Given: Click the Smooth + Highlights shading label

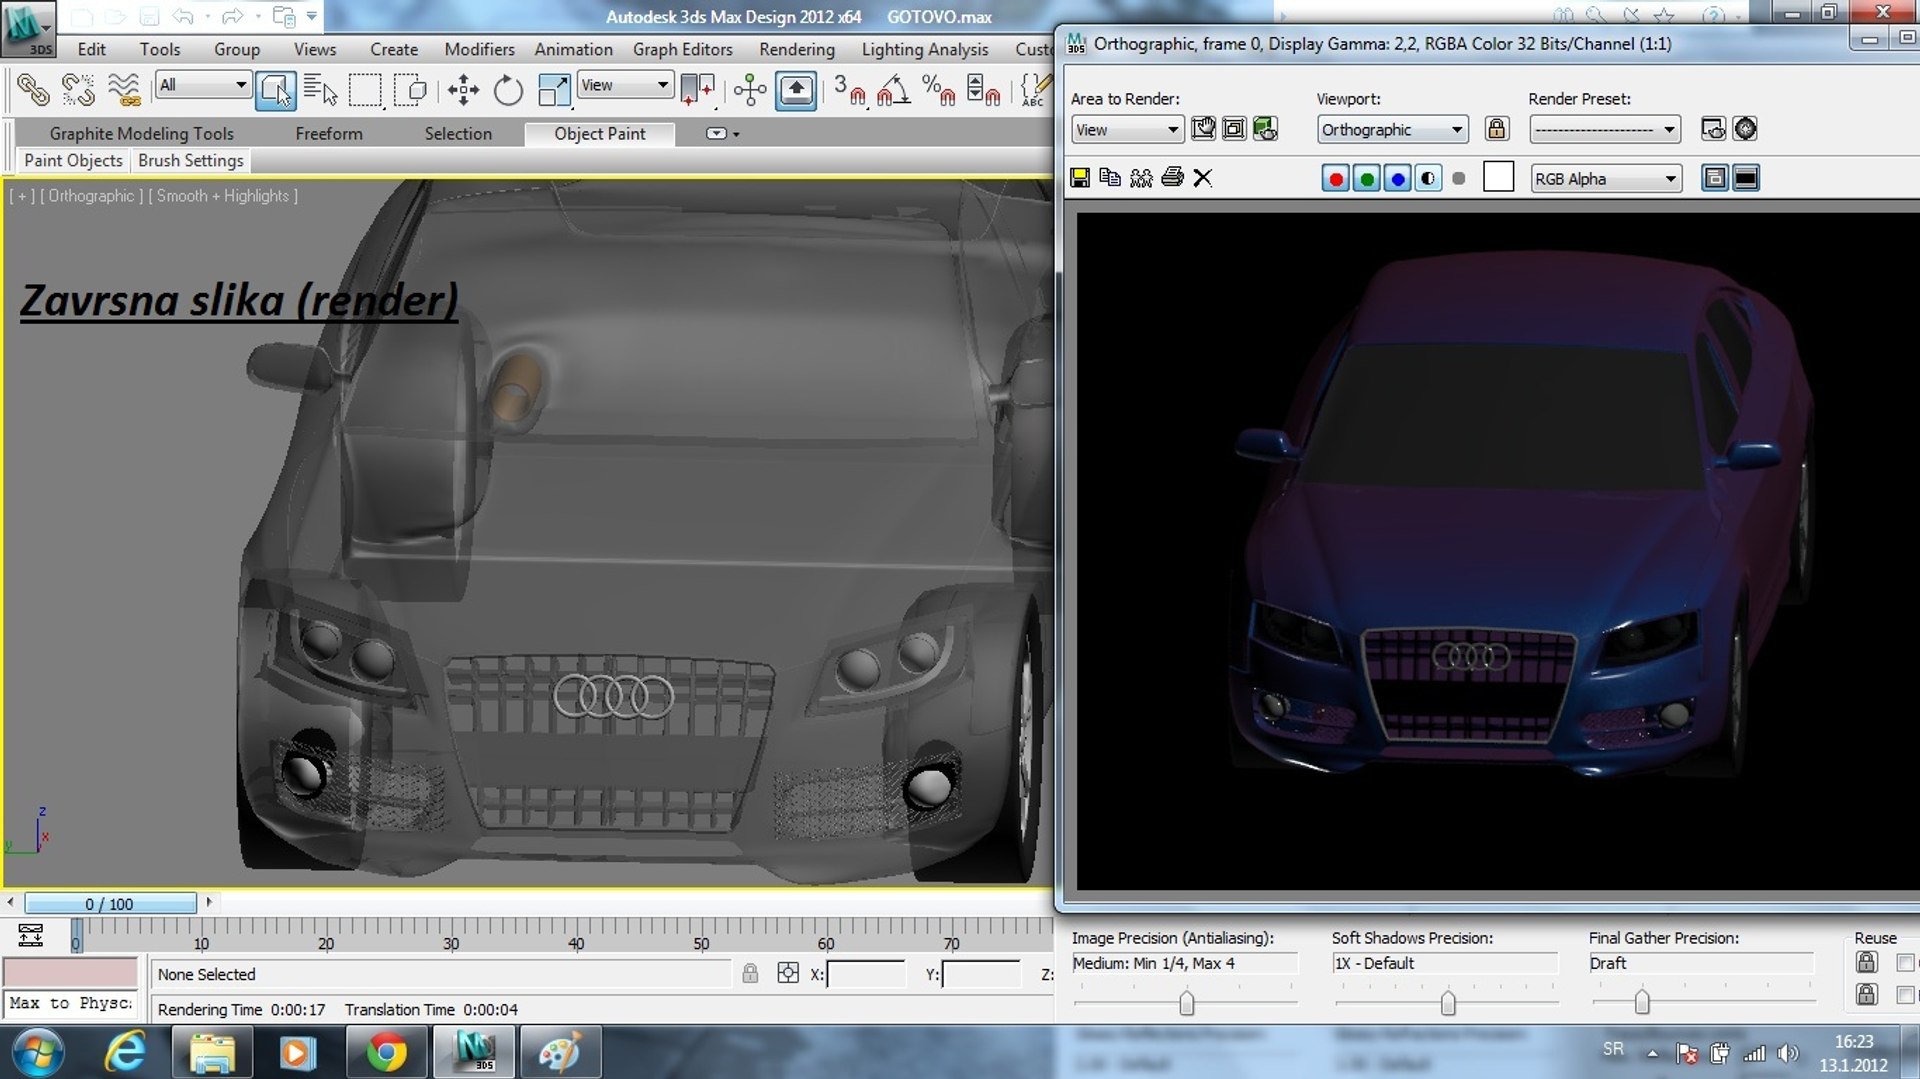Looking at the screenshot, I should click(x=223, y=196).
